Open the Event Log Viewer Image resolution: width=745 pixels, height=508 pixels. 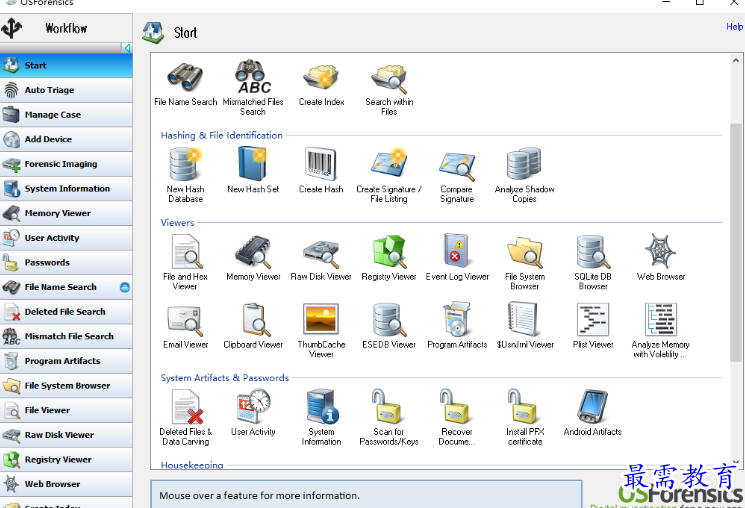(457, 250)
